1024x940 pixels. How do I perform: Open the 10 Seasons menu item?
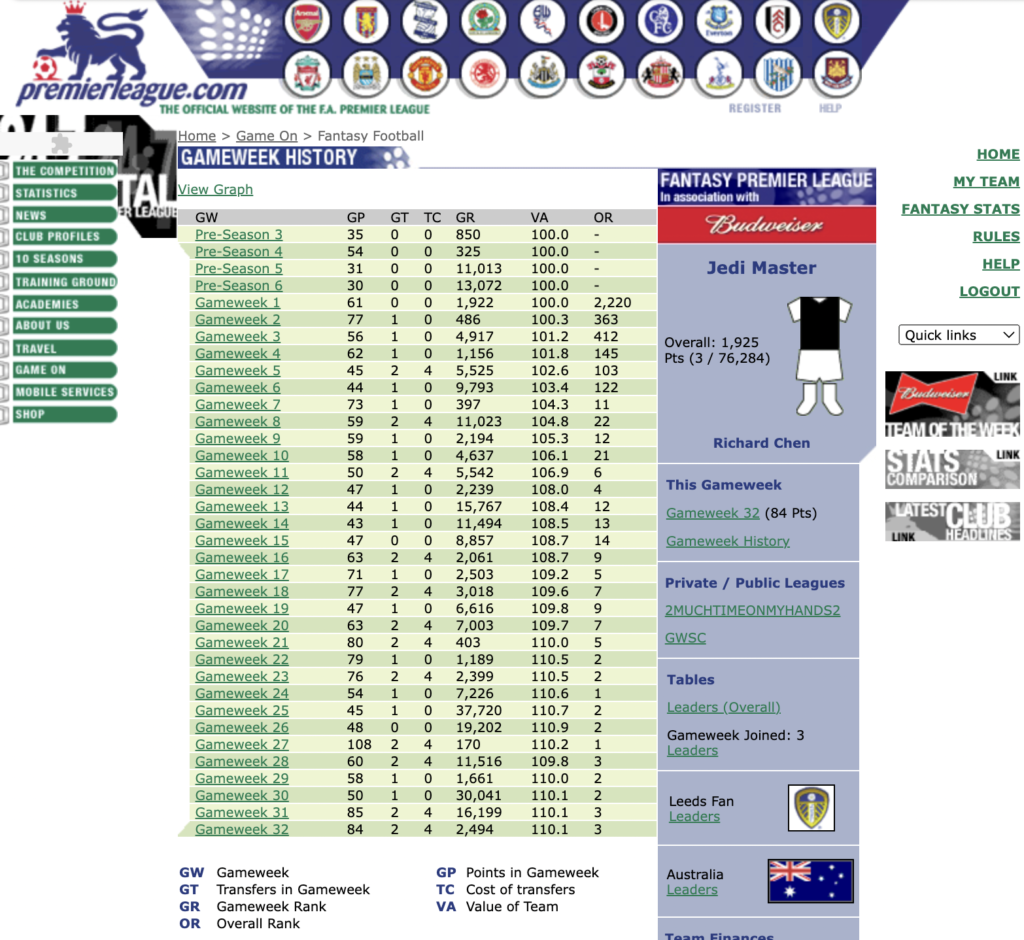(x=64, y=259)
